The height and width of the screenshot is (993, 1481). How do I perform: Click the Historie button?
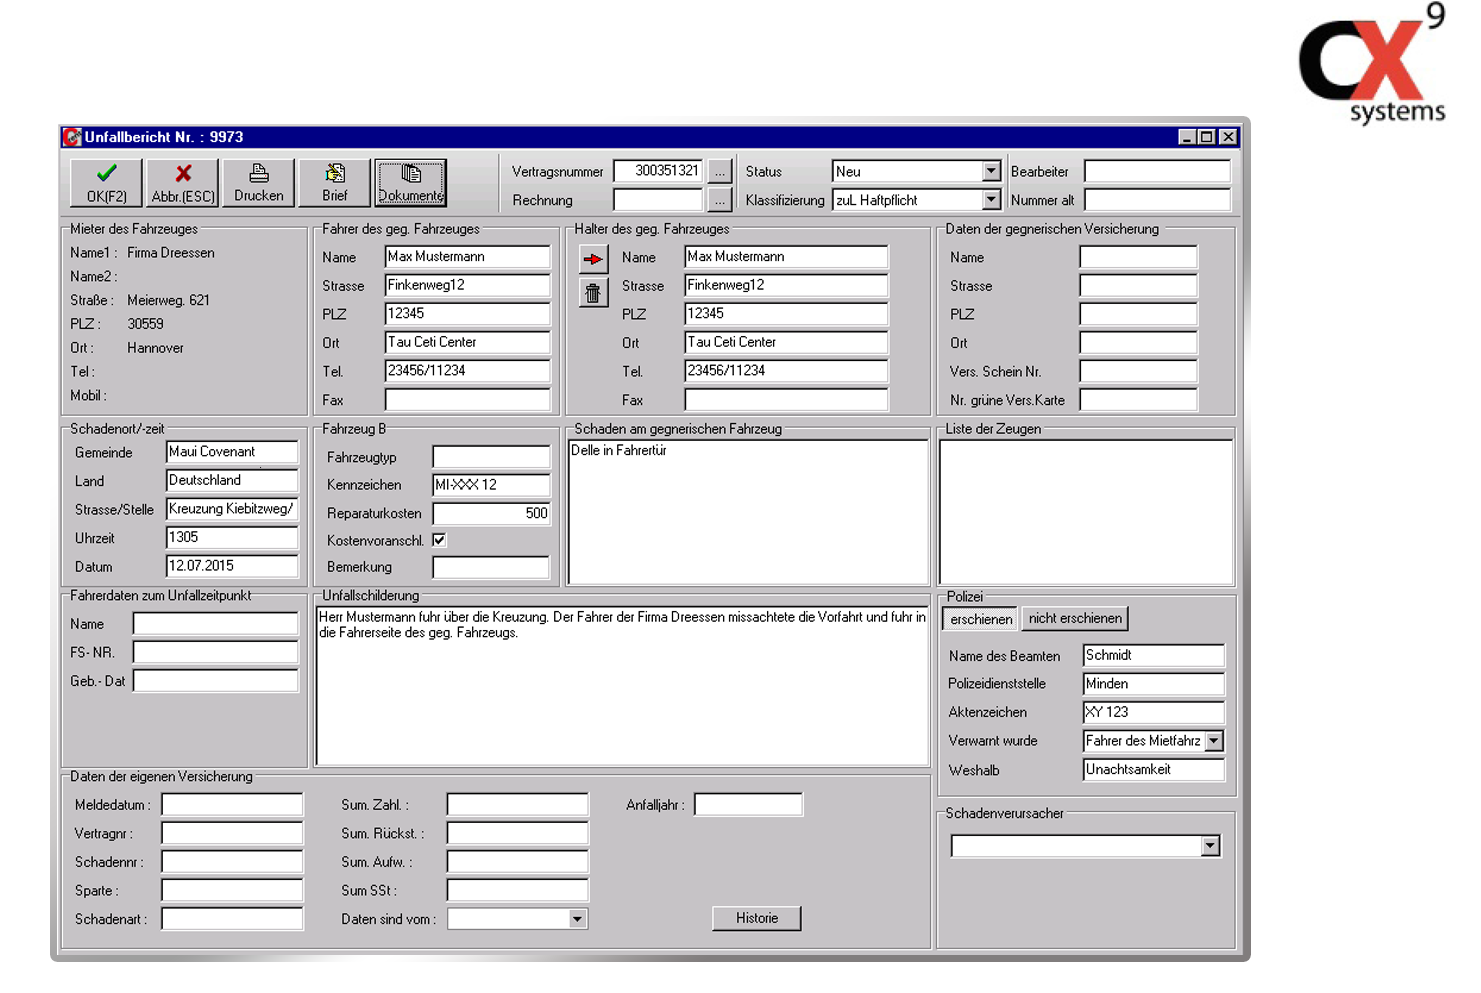coord(756,918)
